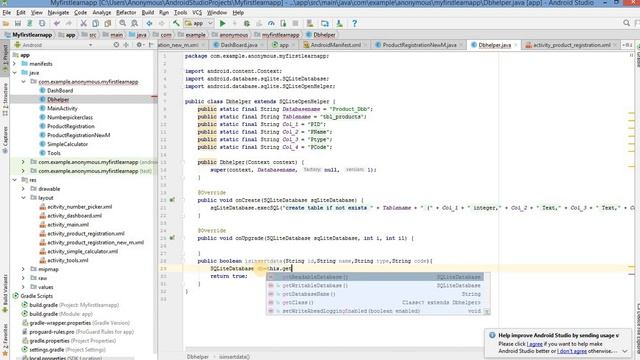Click the Build Variants side tab
The image size is (640, 360).
5,293
